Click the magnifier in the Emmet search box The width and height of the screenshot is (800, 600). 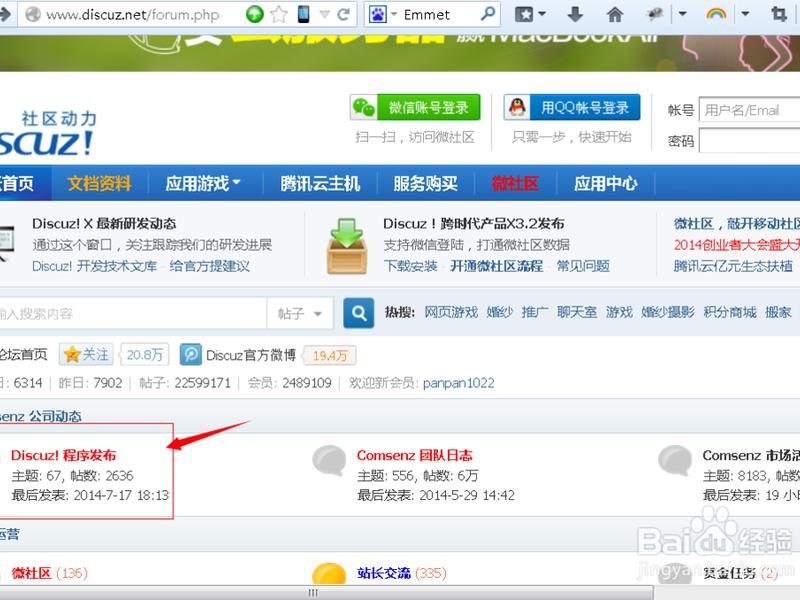[x=488, y=14]
